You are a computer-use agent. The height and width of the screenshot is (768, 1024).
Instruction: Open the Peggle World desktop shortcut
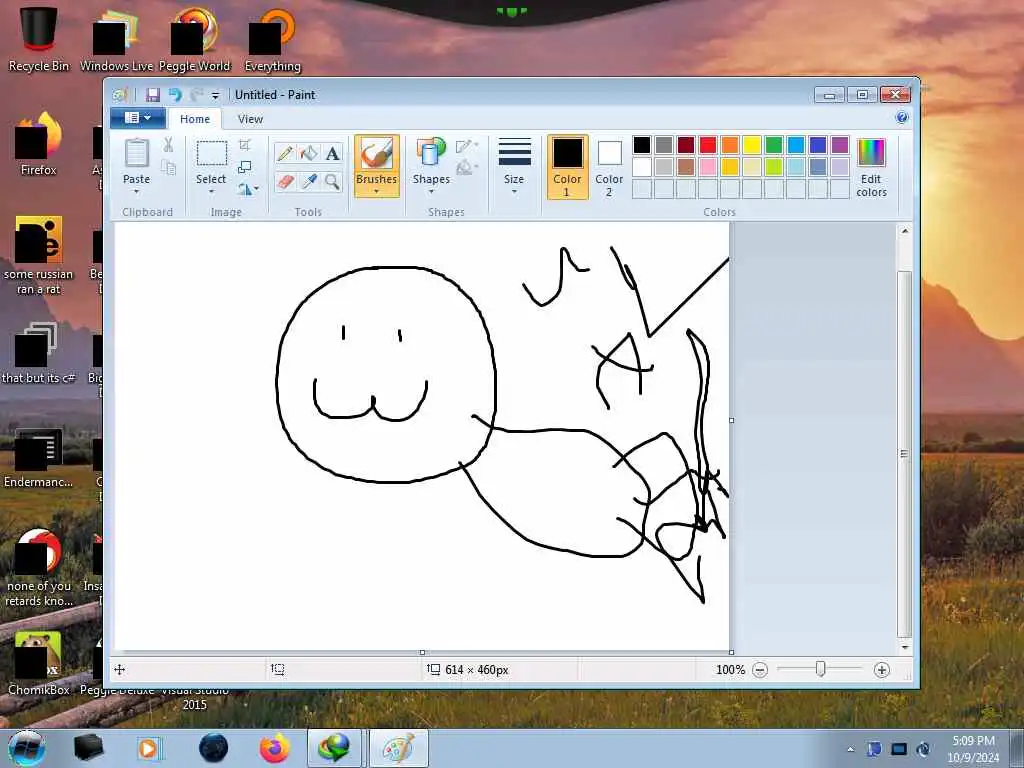(195, 39)
